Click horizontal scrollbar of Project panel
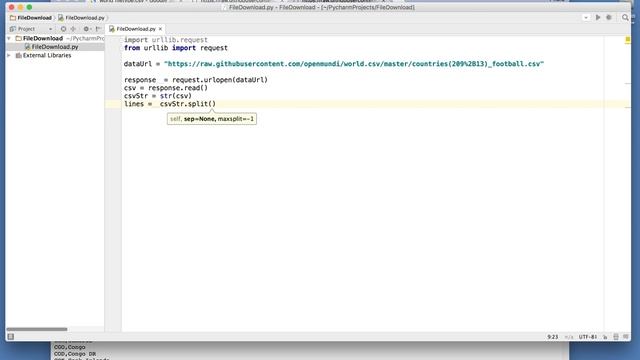Viewport: 640px width, 360px height. 37,329
